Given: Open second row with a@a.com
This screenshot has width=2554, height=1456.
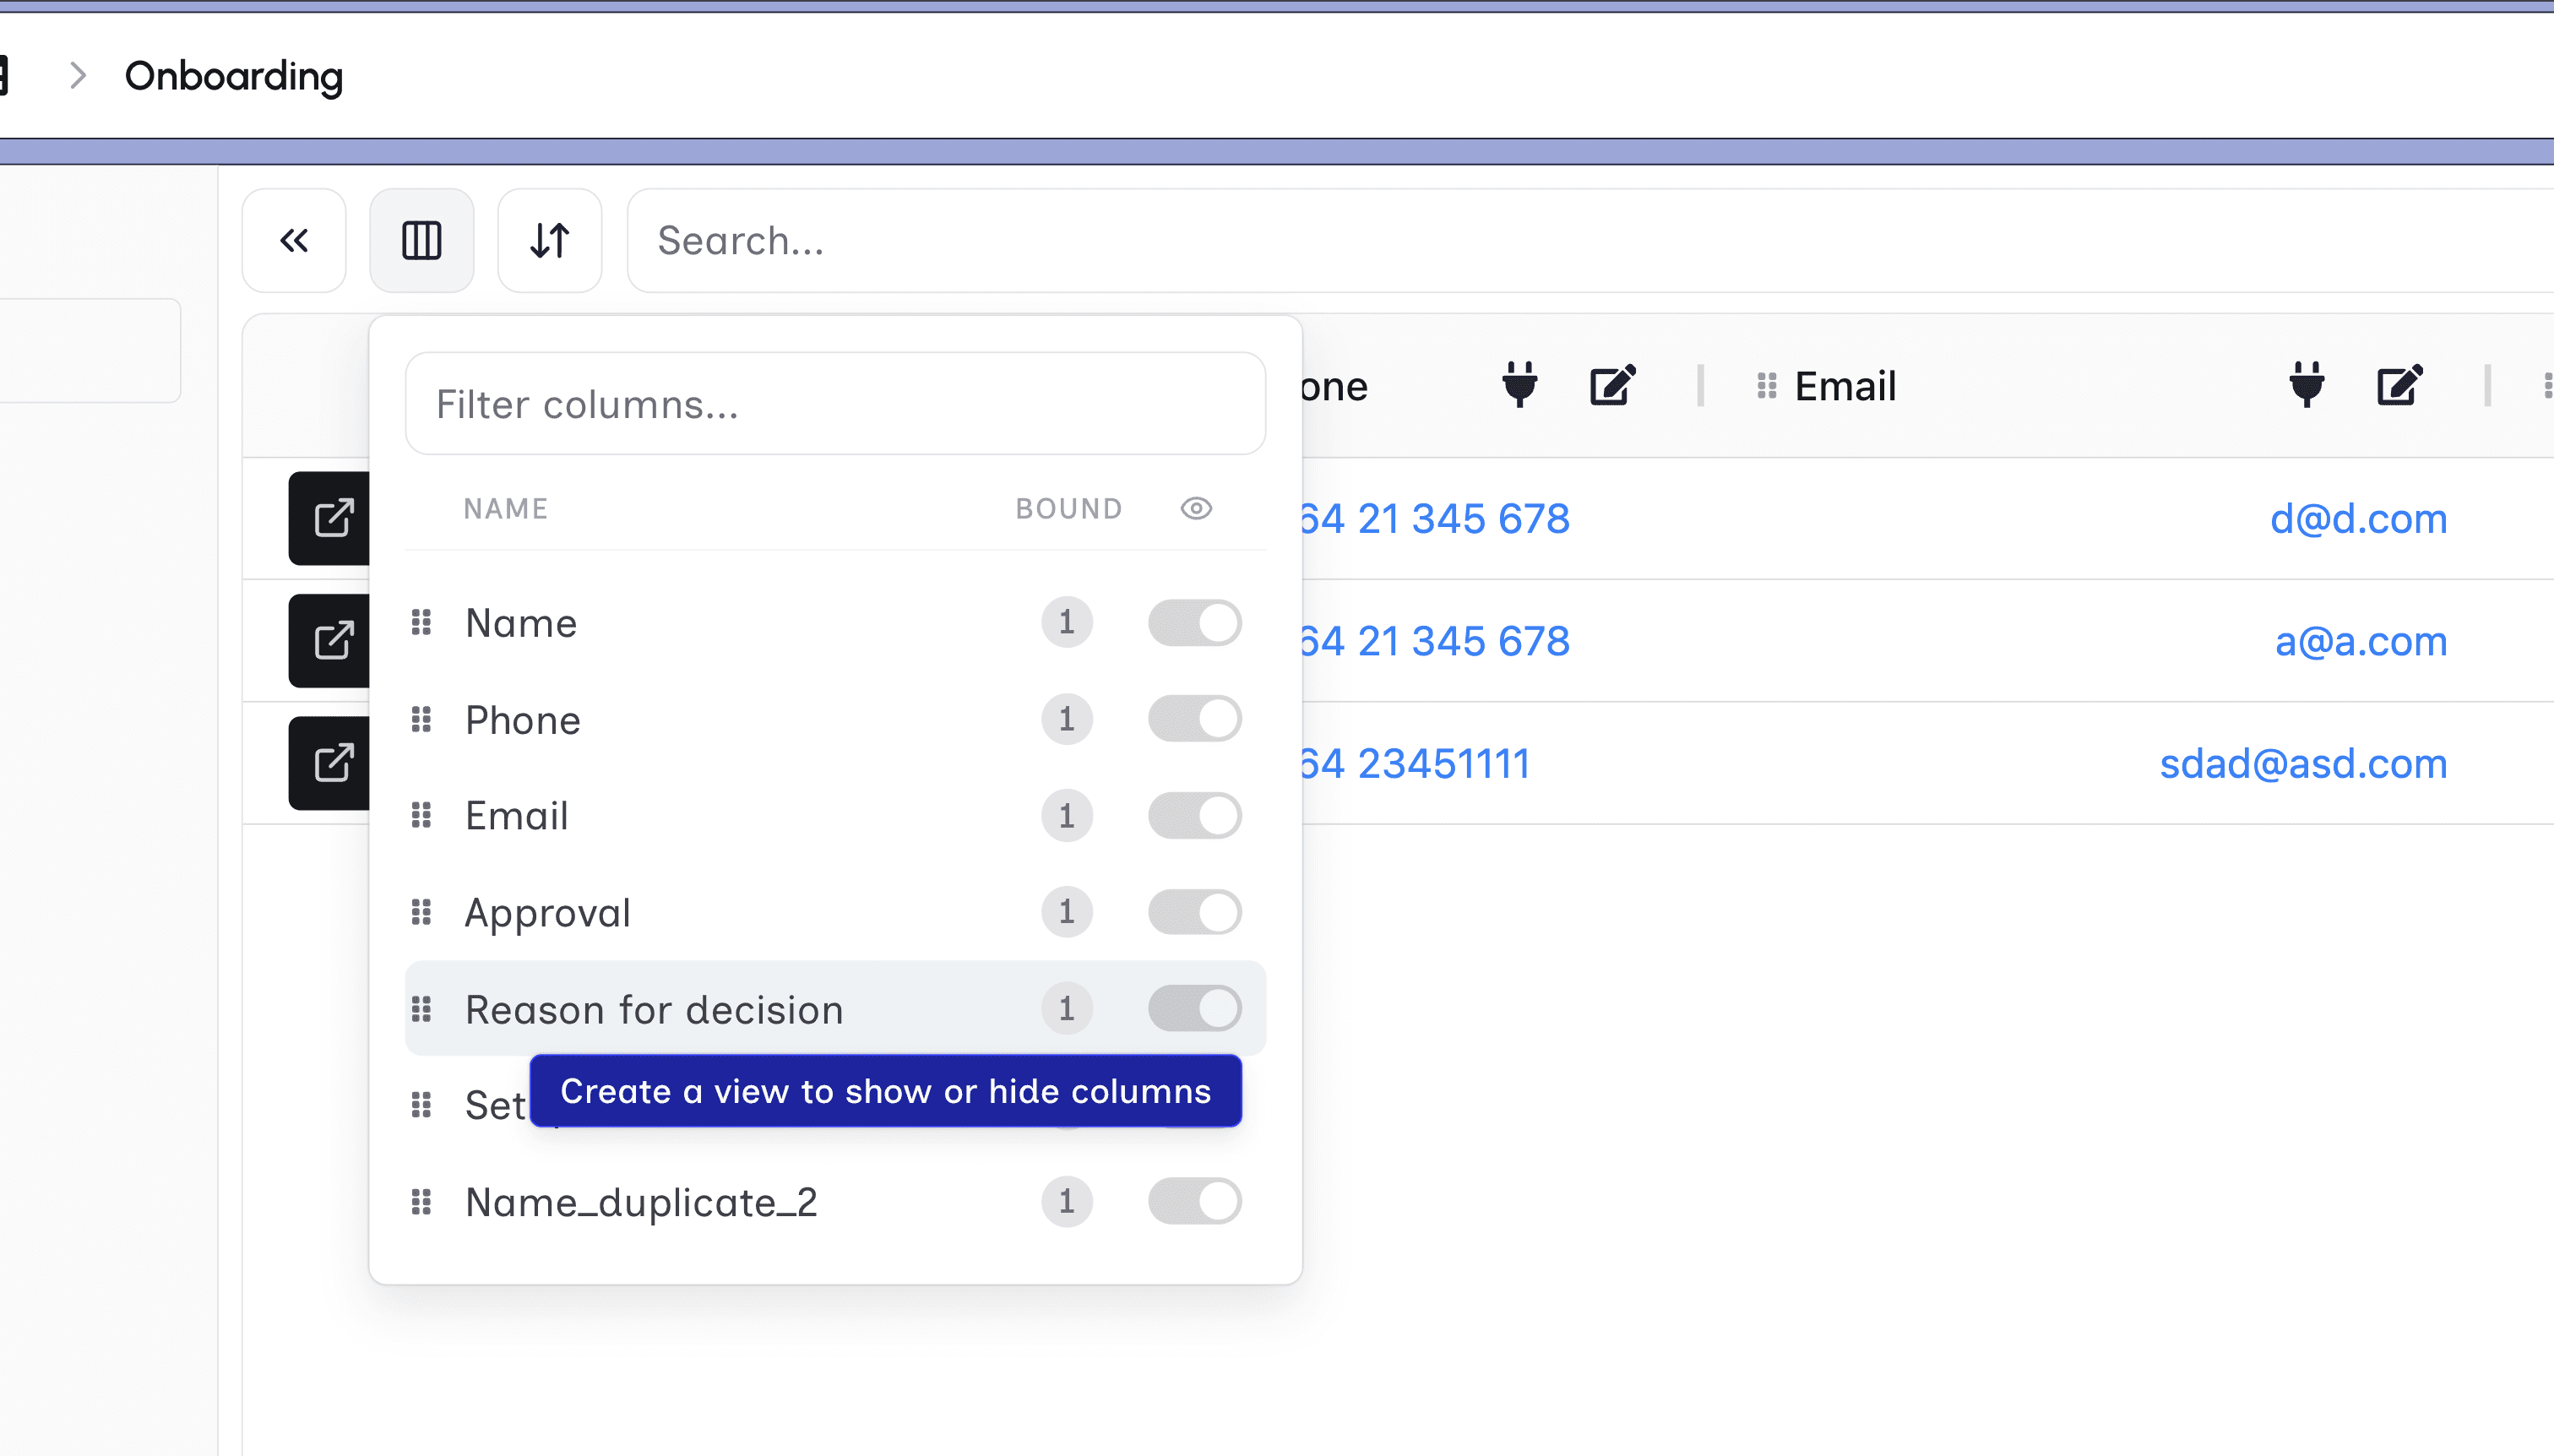Looking at the screenshot, I should (330, 641).
